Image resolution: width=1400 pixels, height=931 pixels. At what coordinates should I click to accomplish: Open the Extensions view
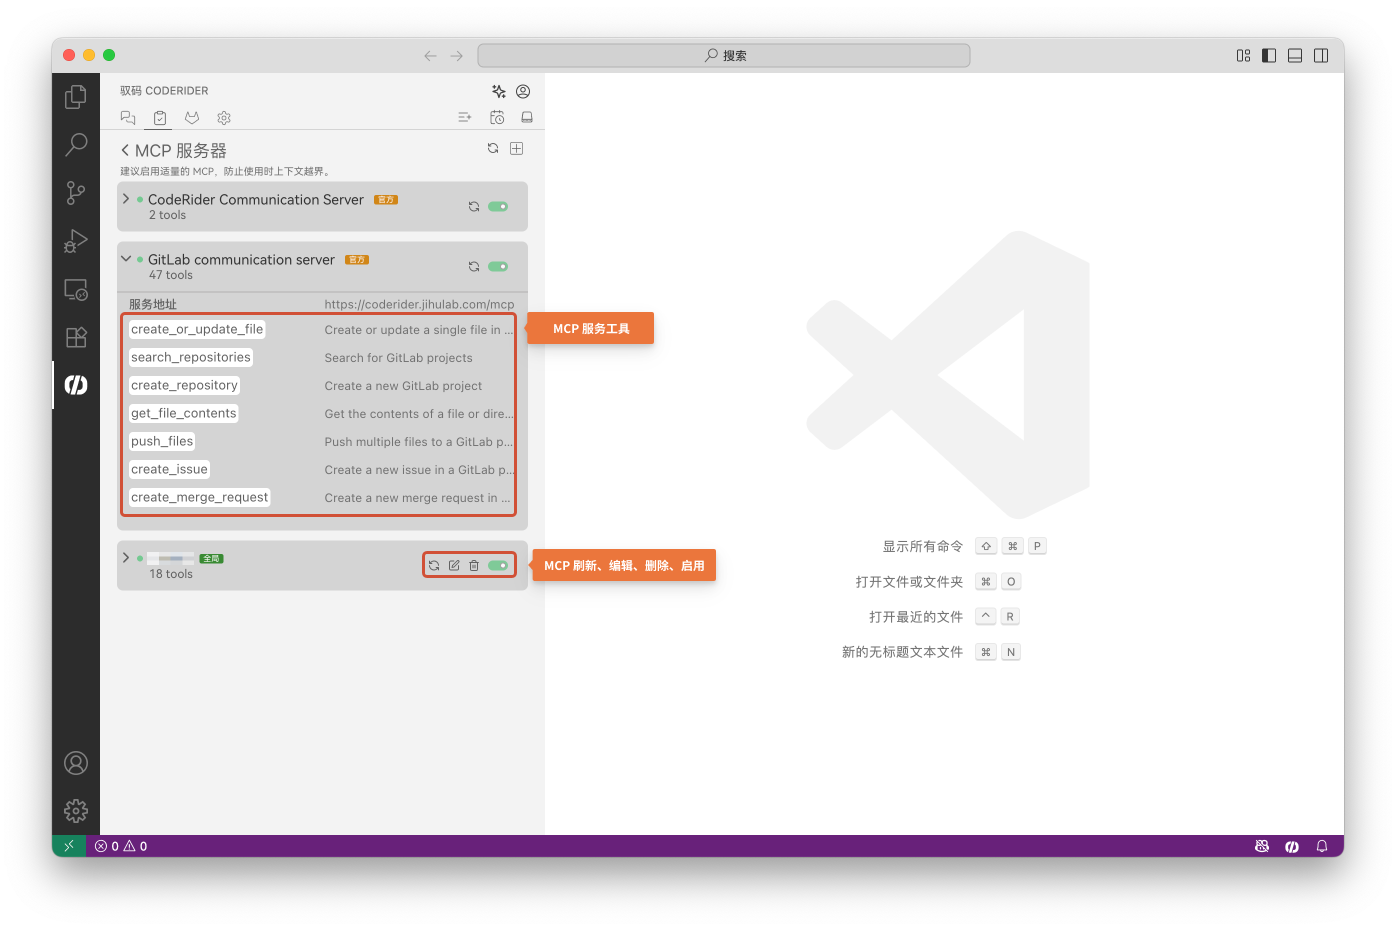(76, 337)
